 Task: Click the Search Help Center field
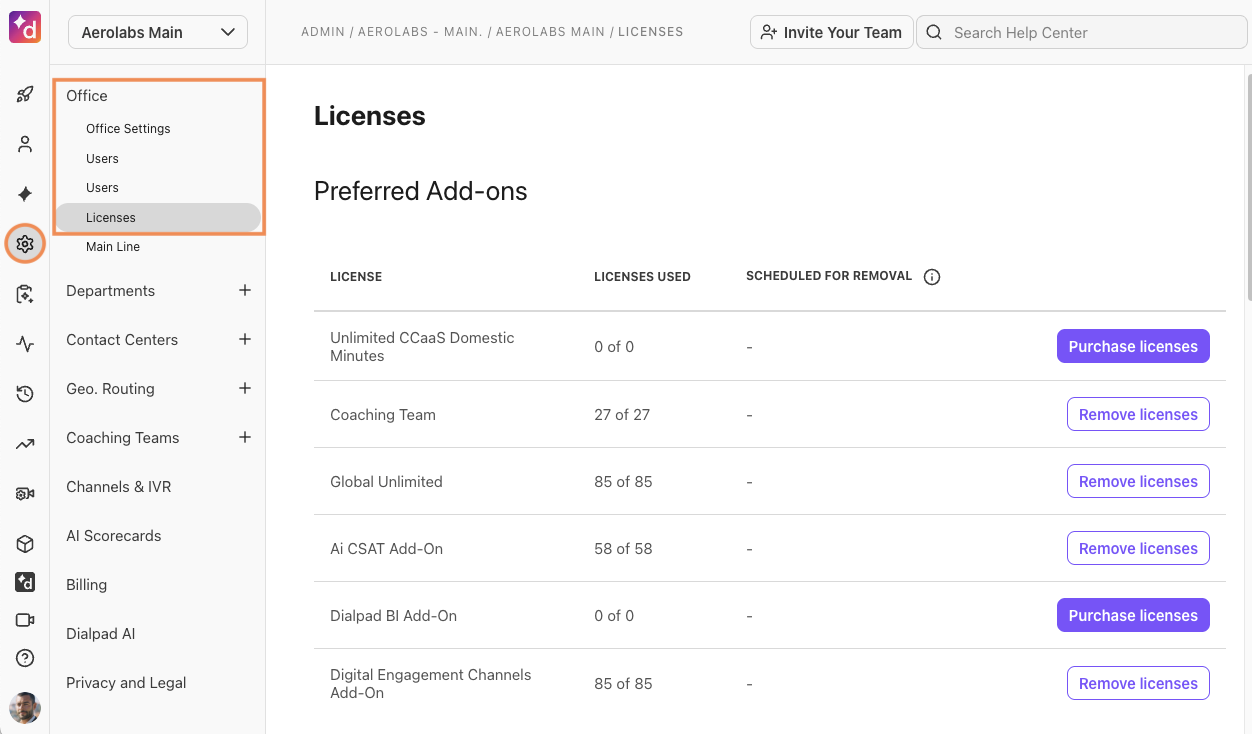(x=1080, y=32)
